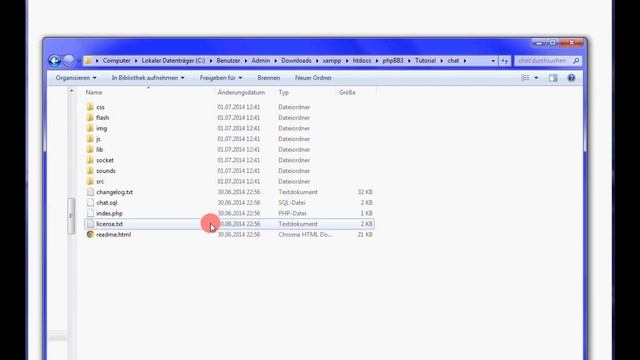Select the file name readme.html
640x360 pixels.
coord(114,234)
